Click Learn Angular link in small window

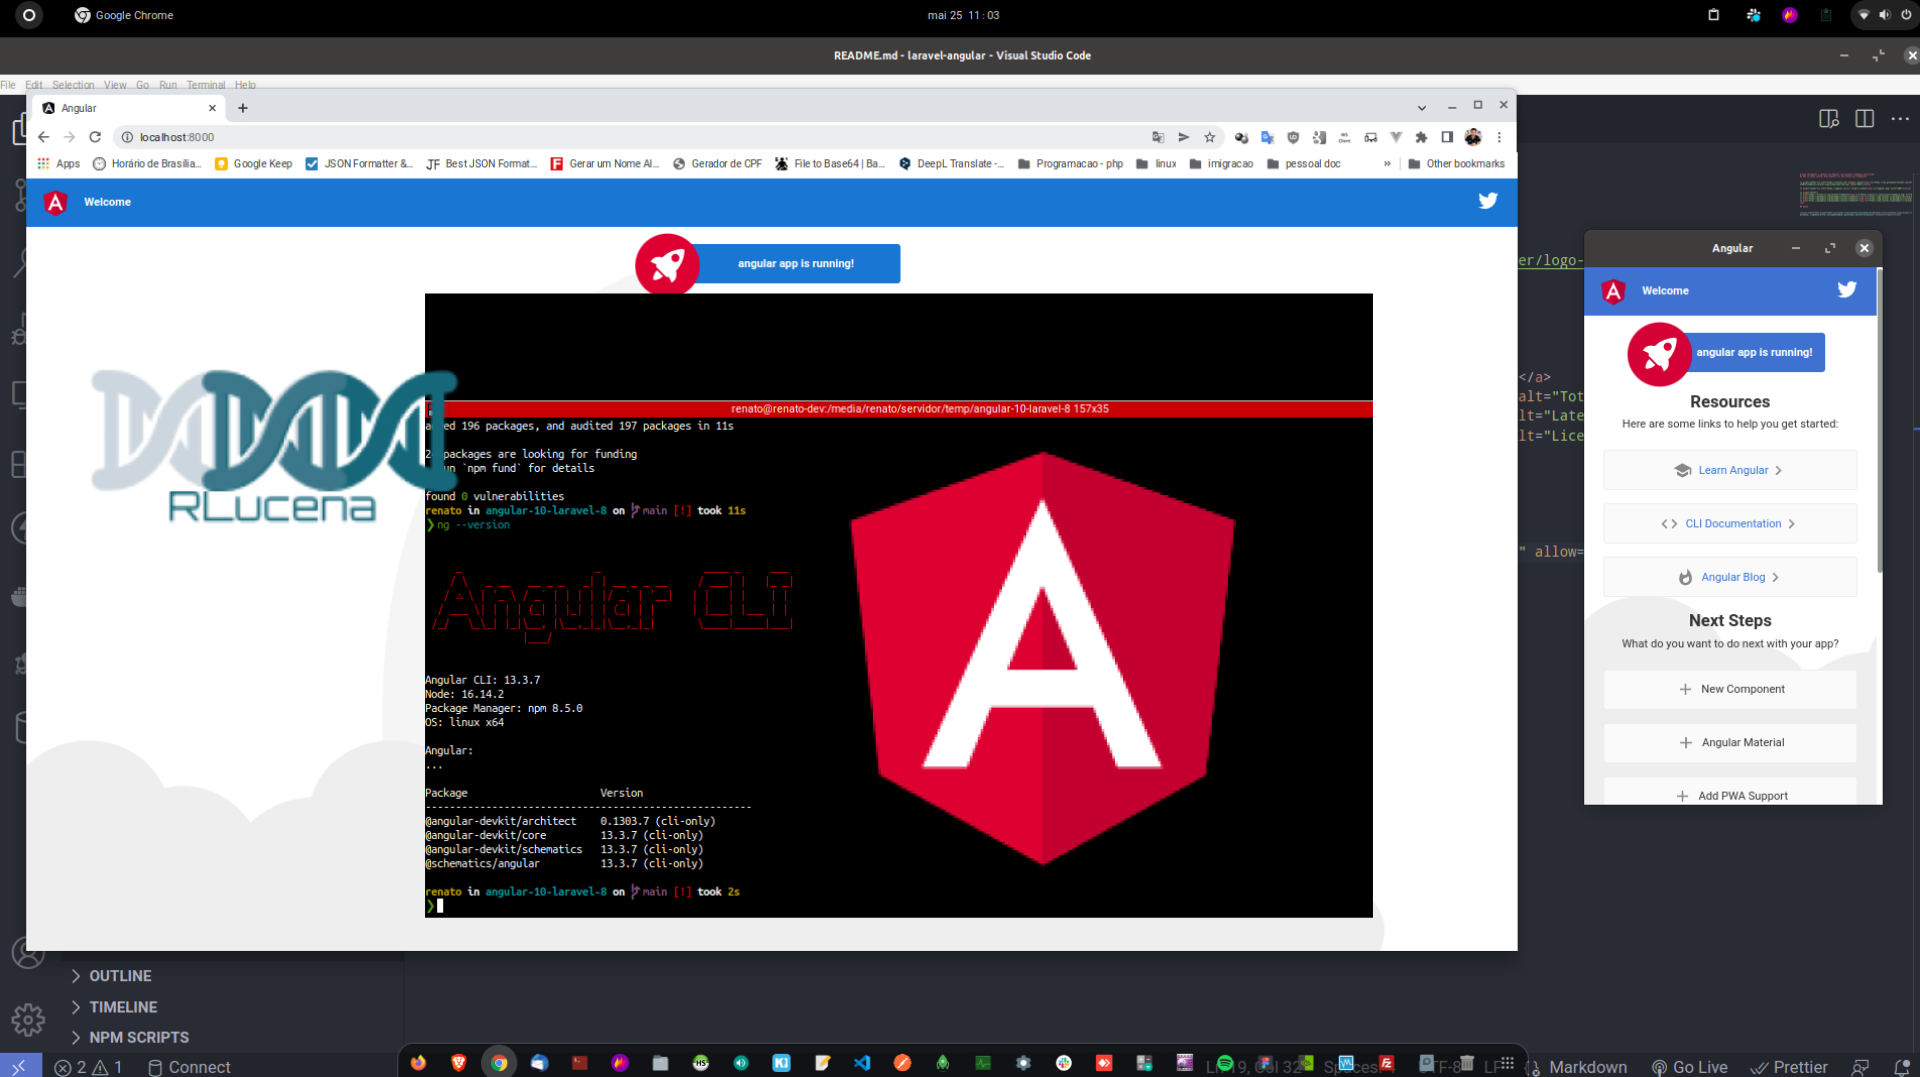1729,470
